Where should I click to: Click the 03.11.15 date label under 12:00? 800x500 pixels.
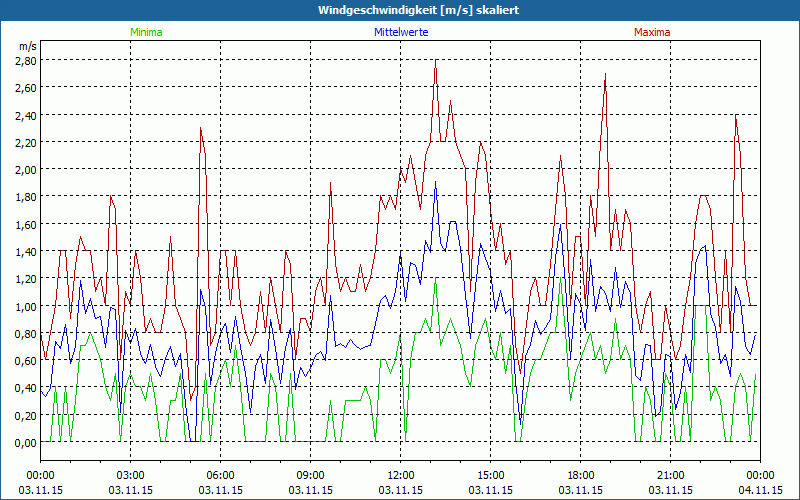pyautogui.click(x=401, y=490)
